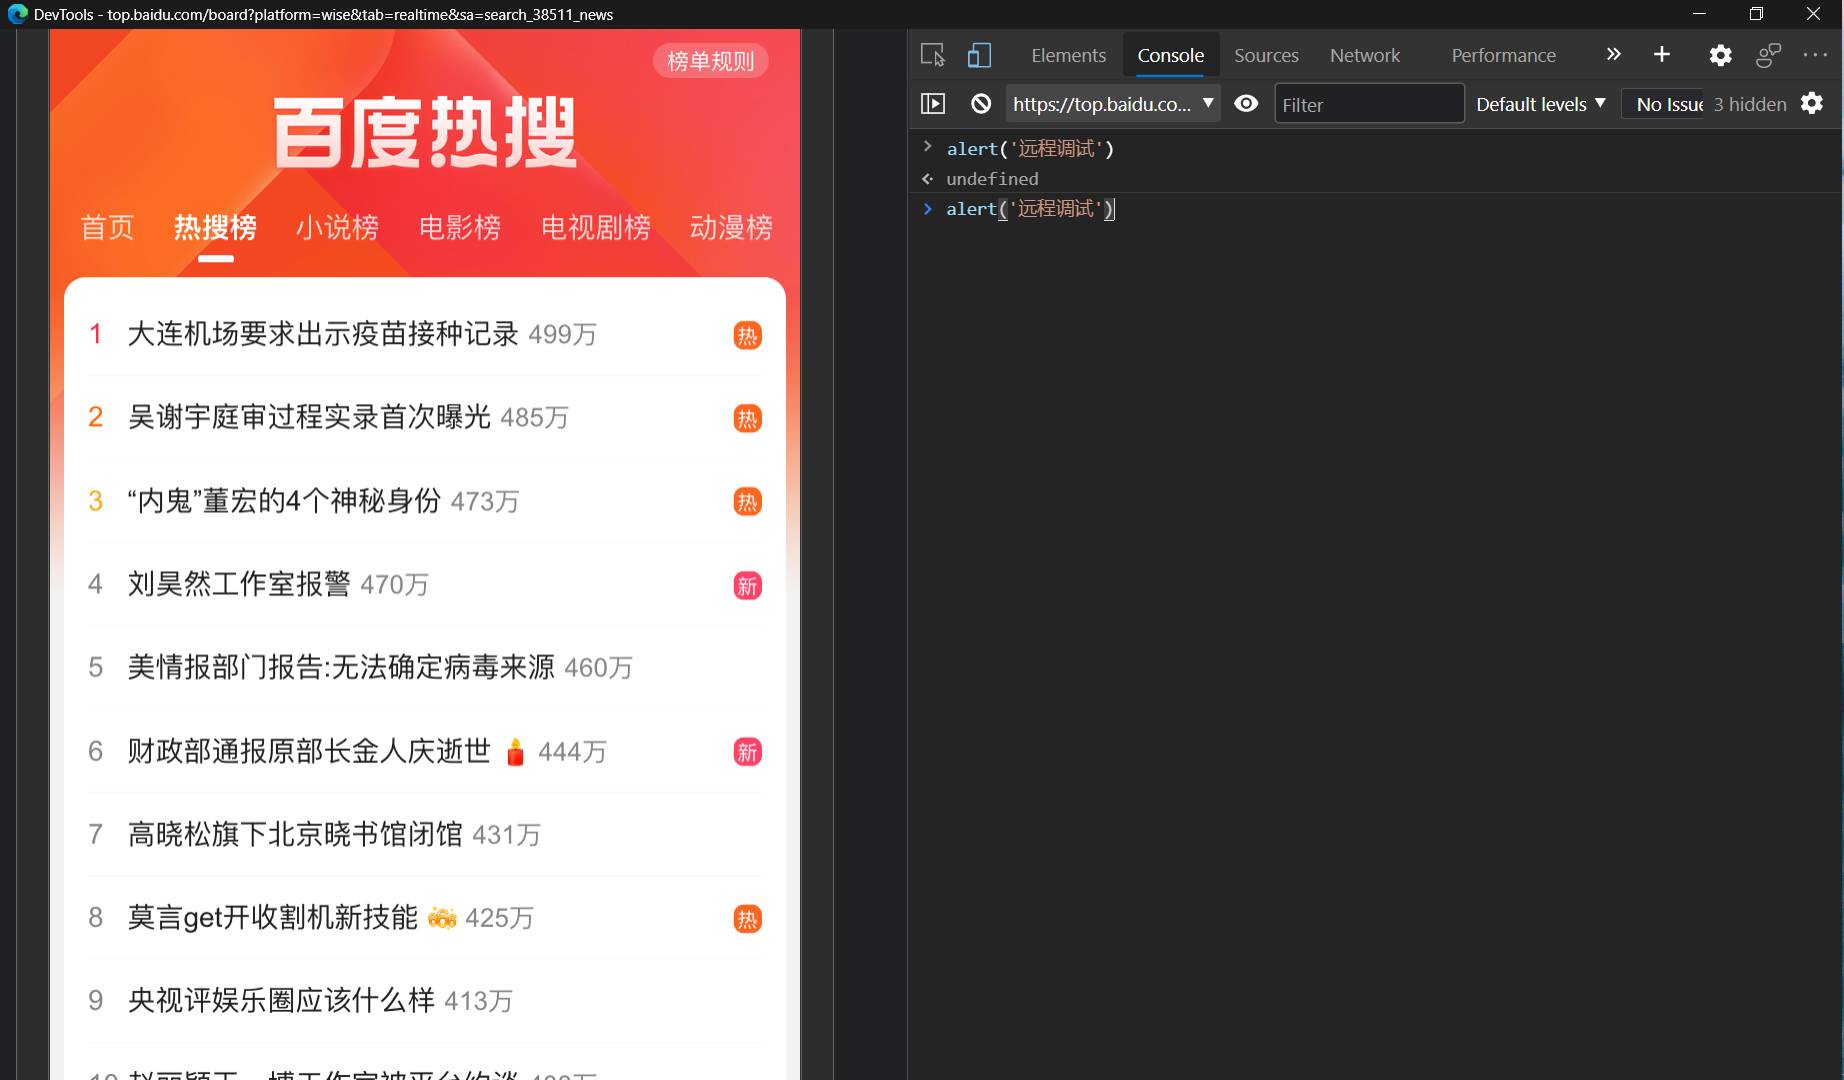Open hot item 莫言get开收割机新技能
The image size is (1844, 1080).
(273, 917)
